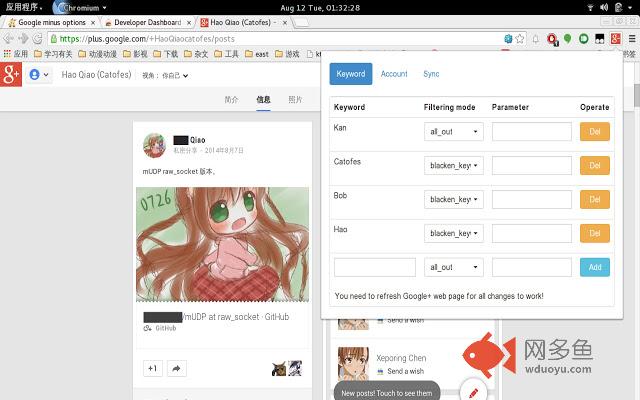Click parameter field for Kan

[x=532, y=131]
